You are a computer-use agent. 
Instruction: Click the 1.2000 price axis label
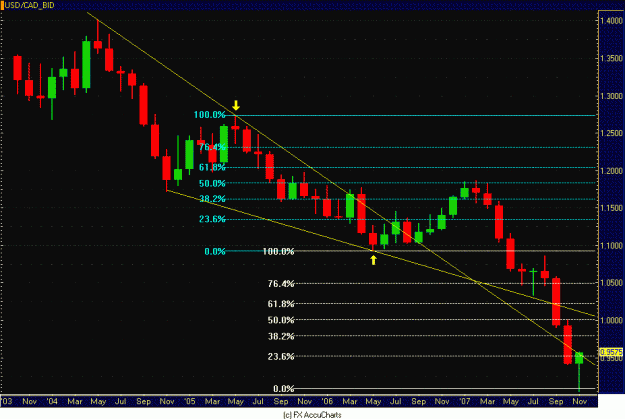[612, 170]
